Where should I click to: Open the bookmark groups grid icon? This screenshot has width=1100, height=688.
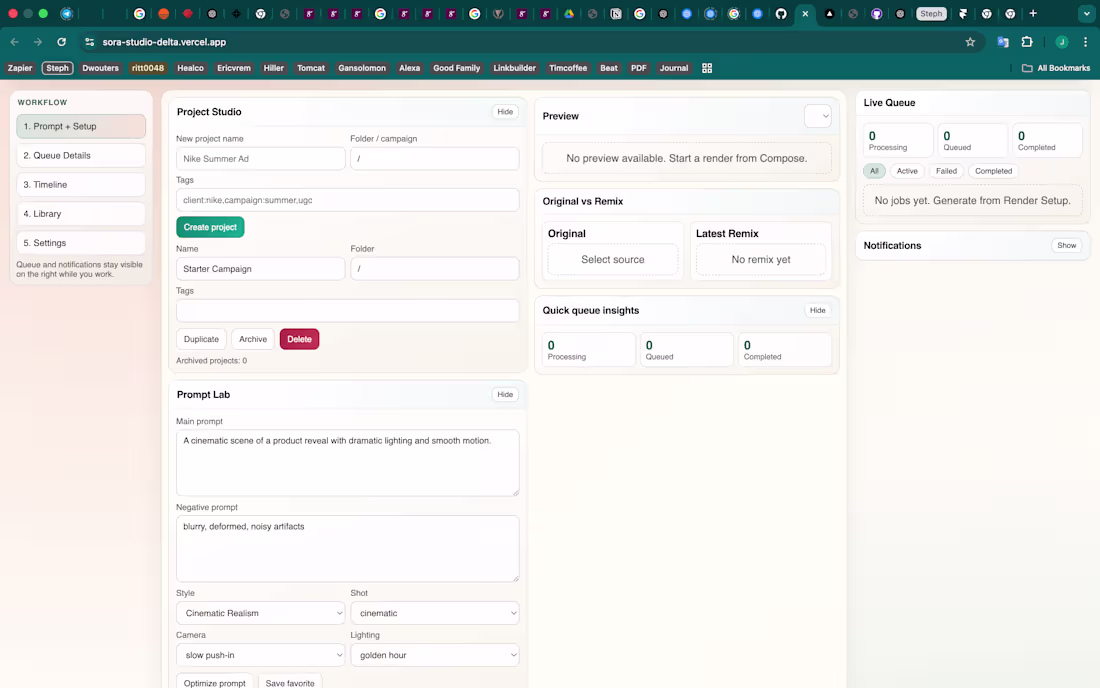click(707, 68)
